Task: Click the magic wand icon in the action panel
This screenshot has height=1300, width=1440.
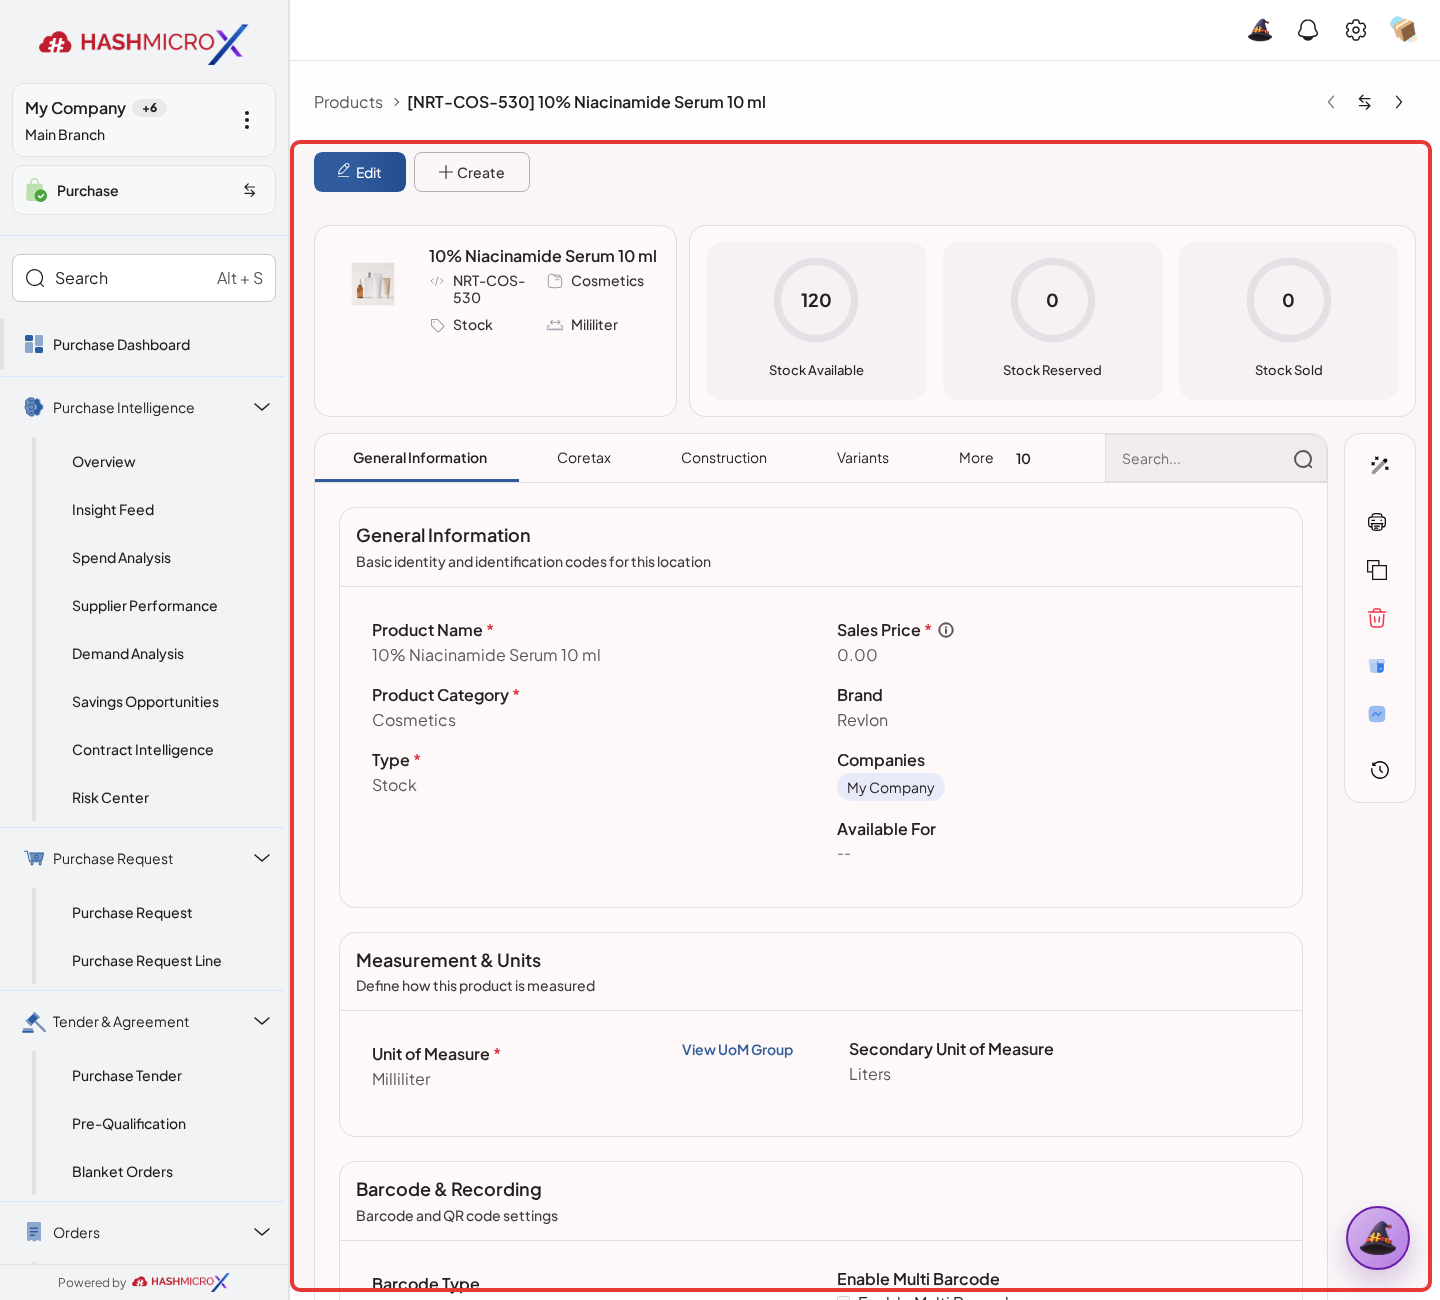Action: point(1380,465)
